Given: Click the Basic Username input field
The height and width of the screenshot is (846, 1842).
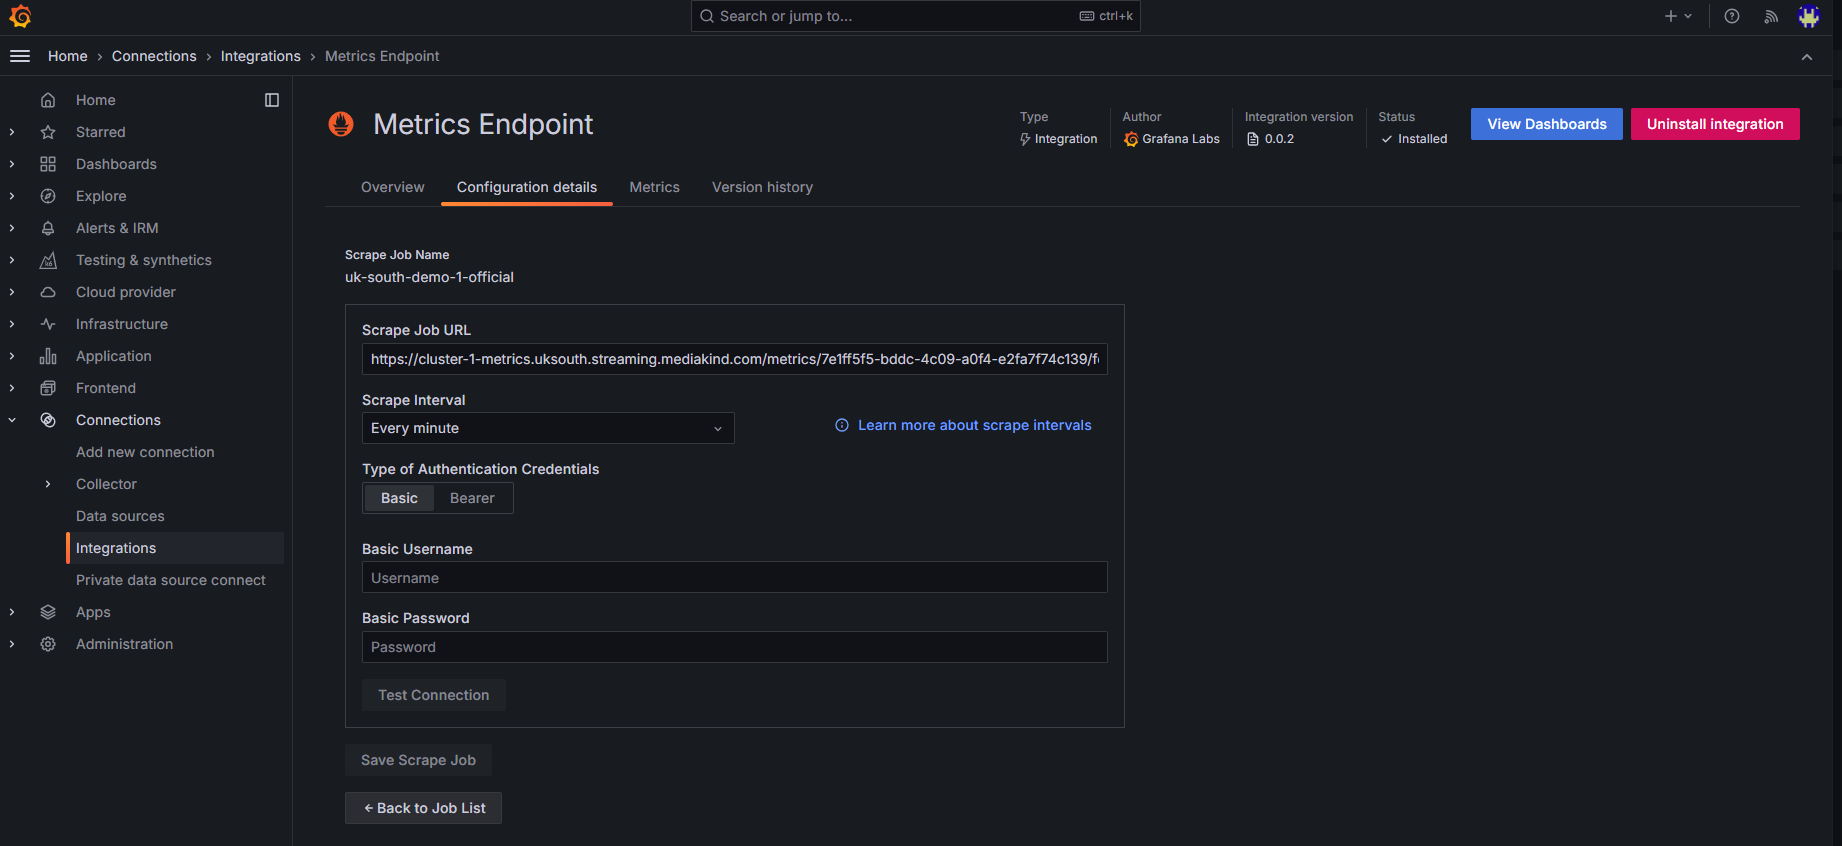Looking at the screenshot, I should [734, 578].
